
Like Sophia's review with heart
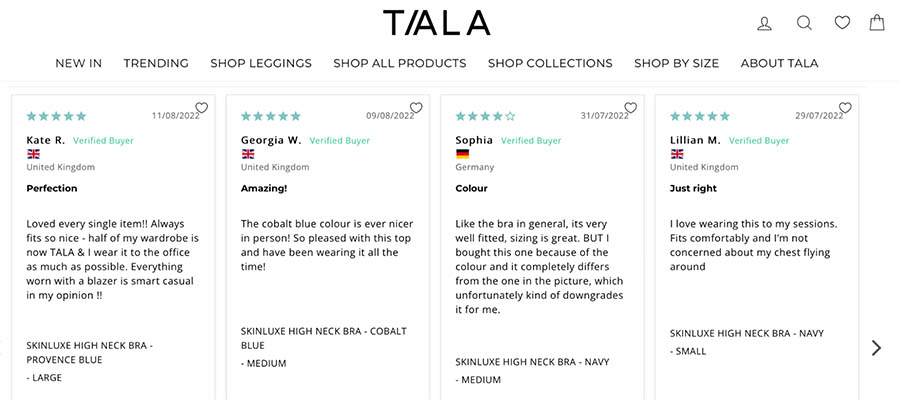tap(630, 108)
